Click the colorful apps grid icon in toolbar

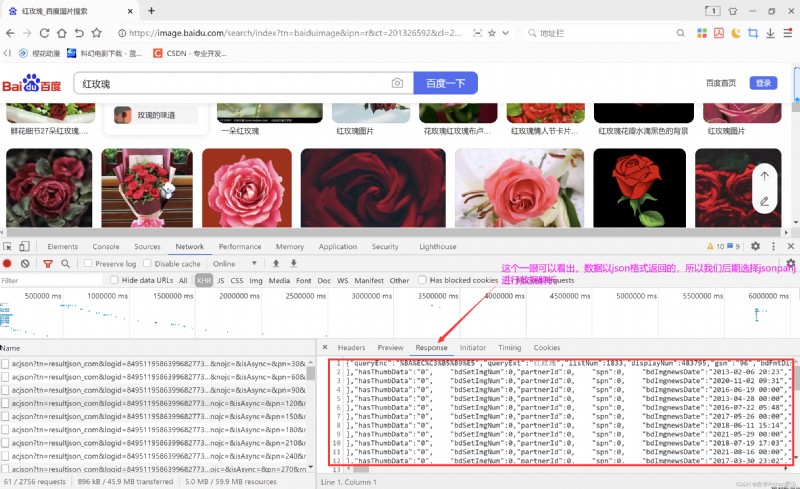pyautogui.click(x=702, y=33)
